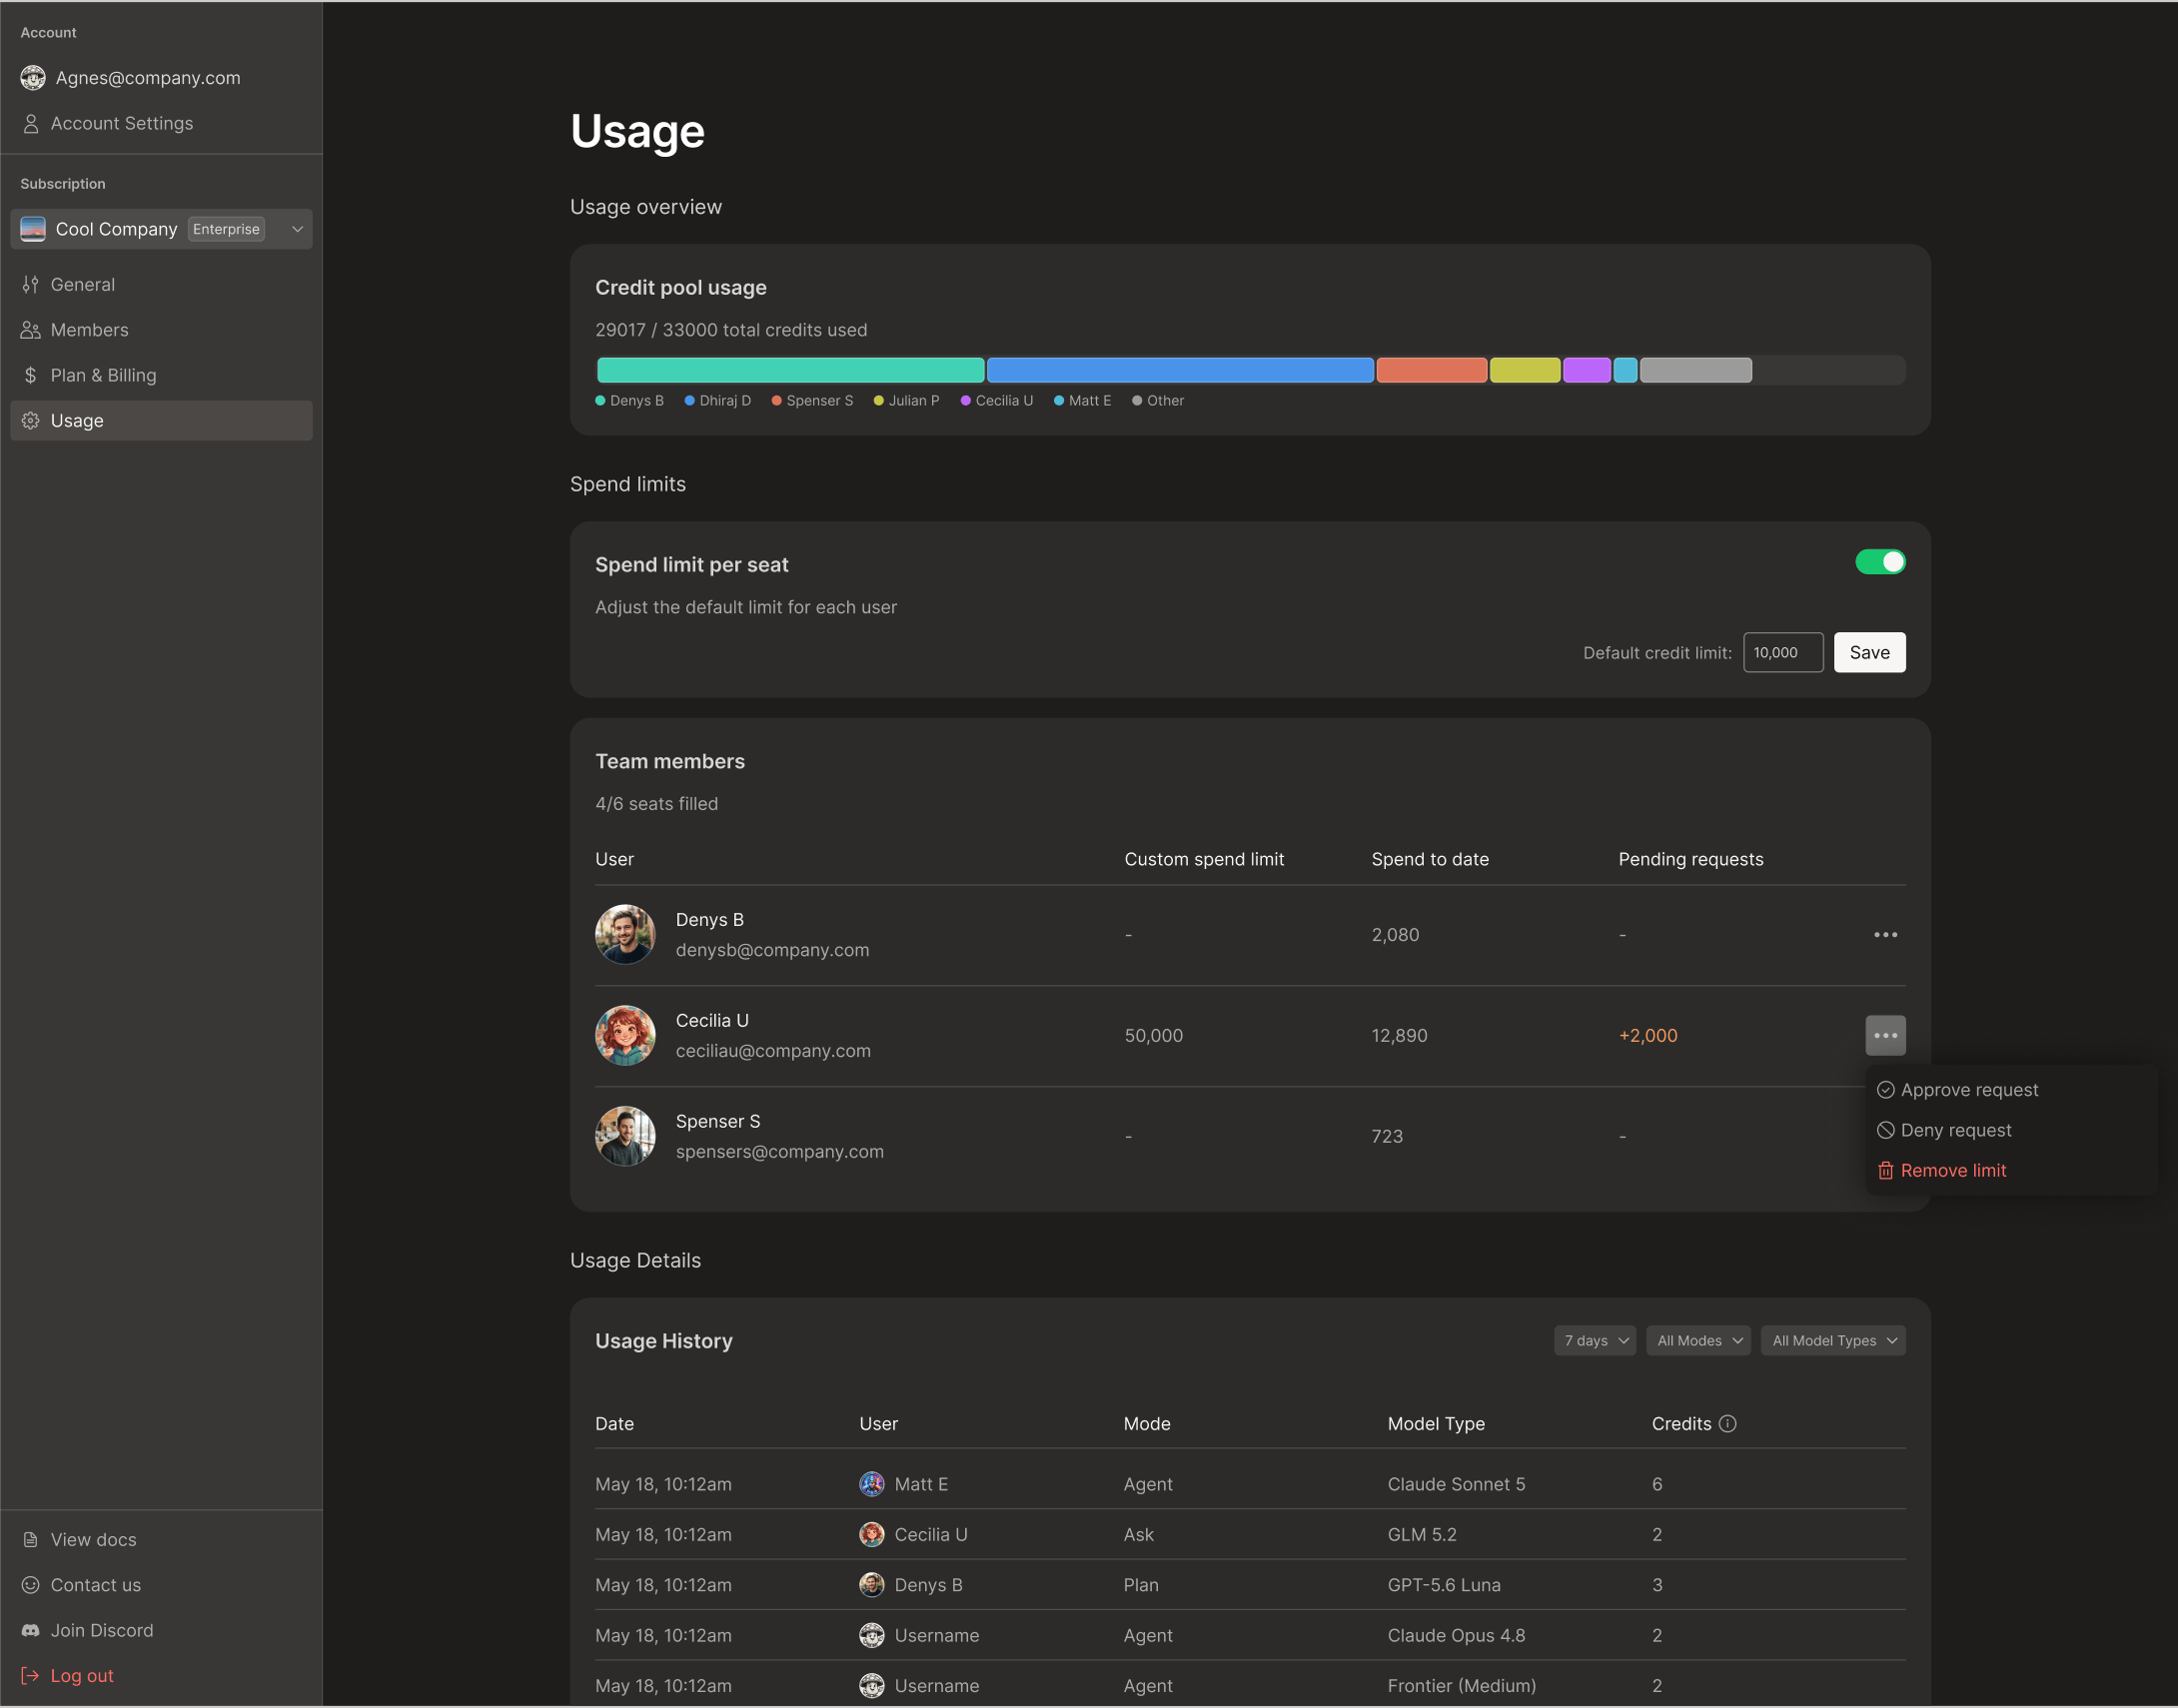Viewport: 2178px width, 1708px height.
Task: Click the orange Spenser S usage bar segment
Action: (x=1431, y=370)
